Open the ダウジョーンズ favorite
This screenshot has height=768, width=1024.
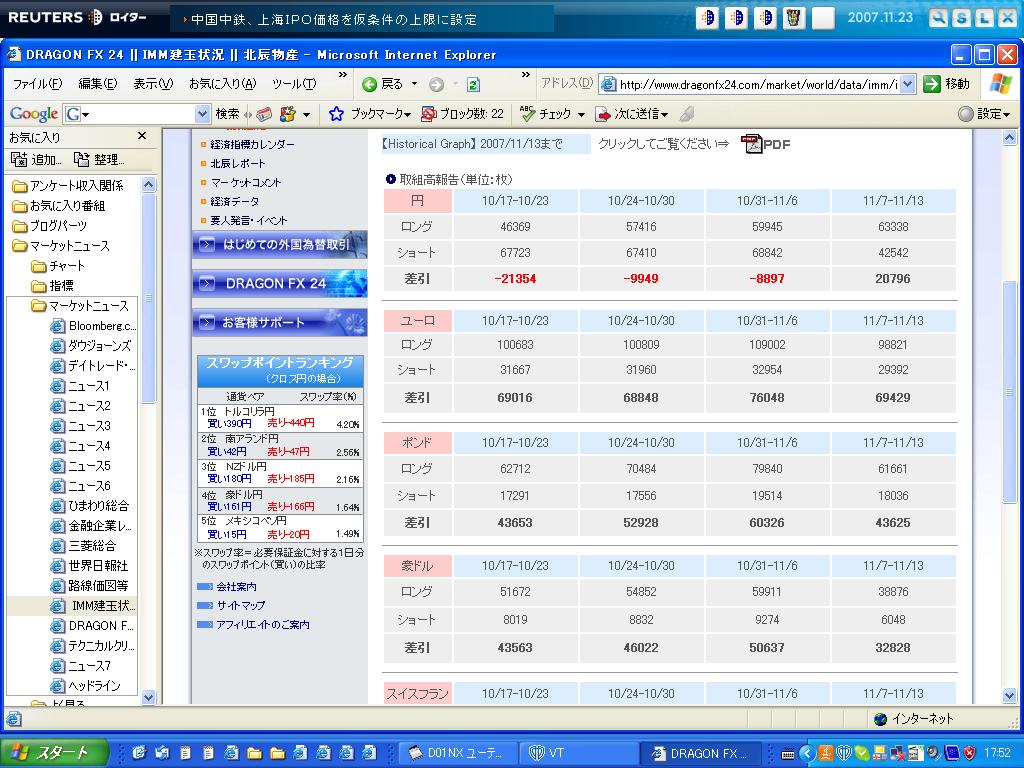(x=91, y=345)
